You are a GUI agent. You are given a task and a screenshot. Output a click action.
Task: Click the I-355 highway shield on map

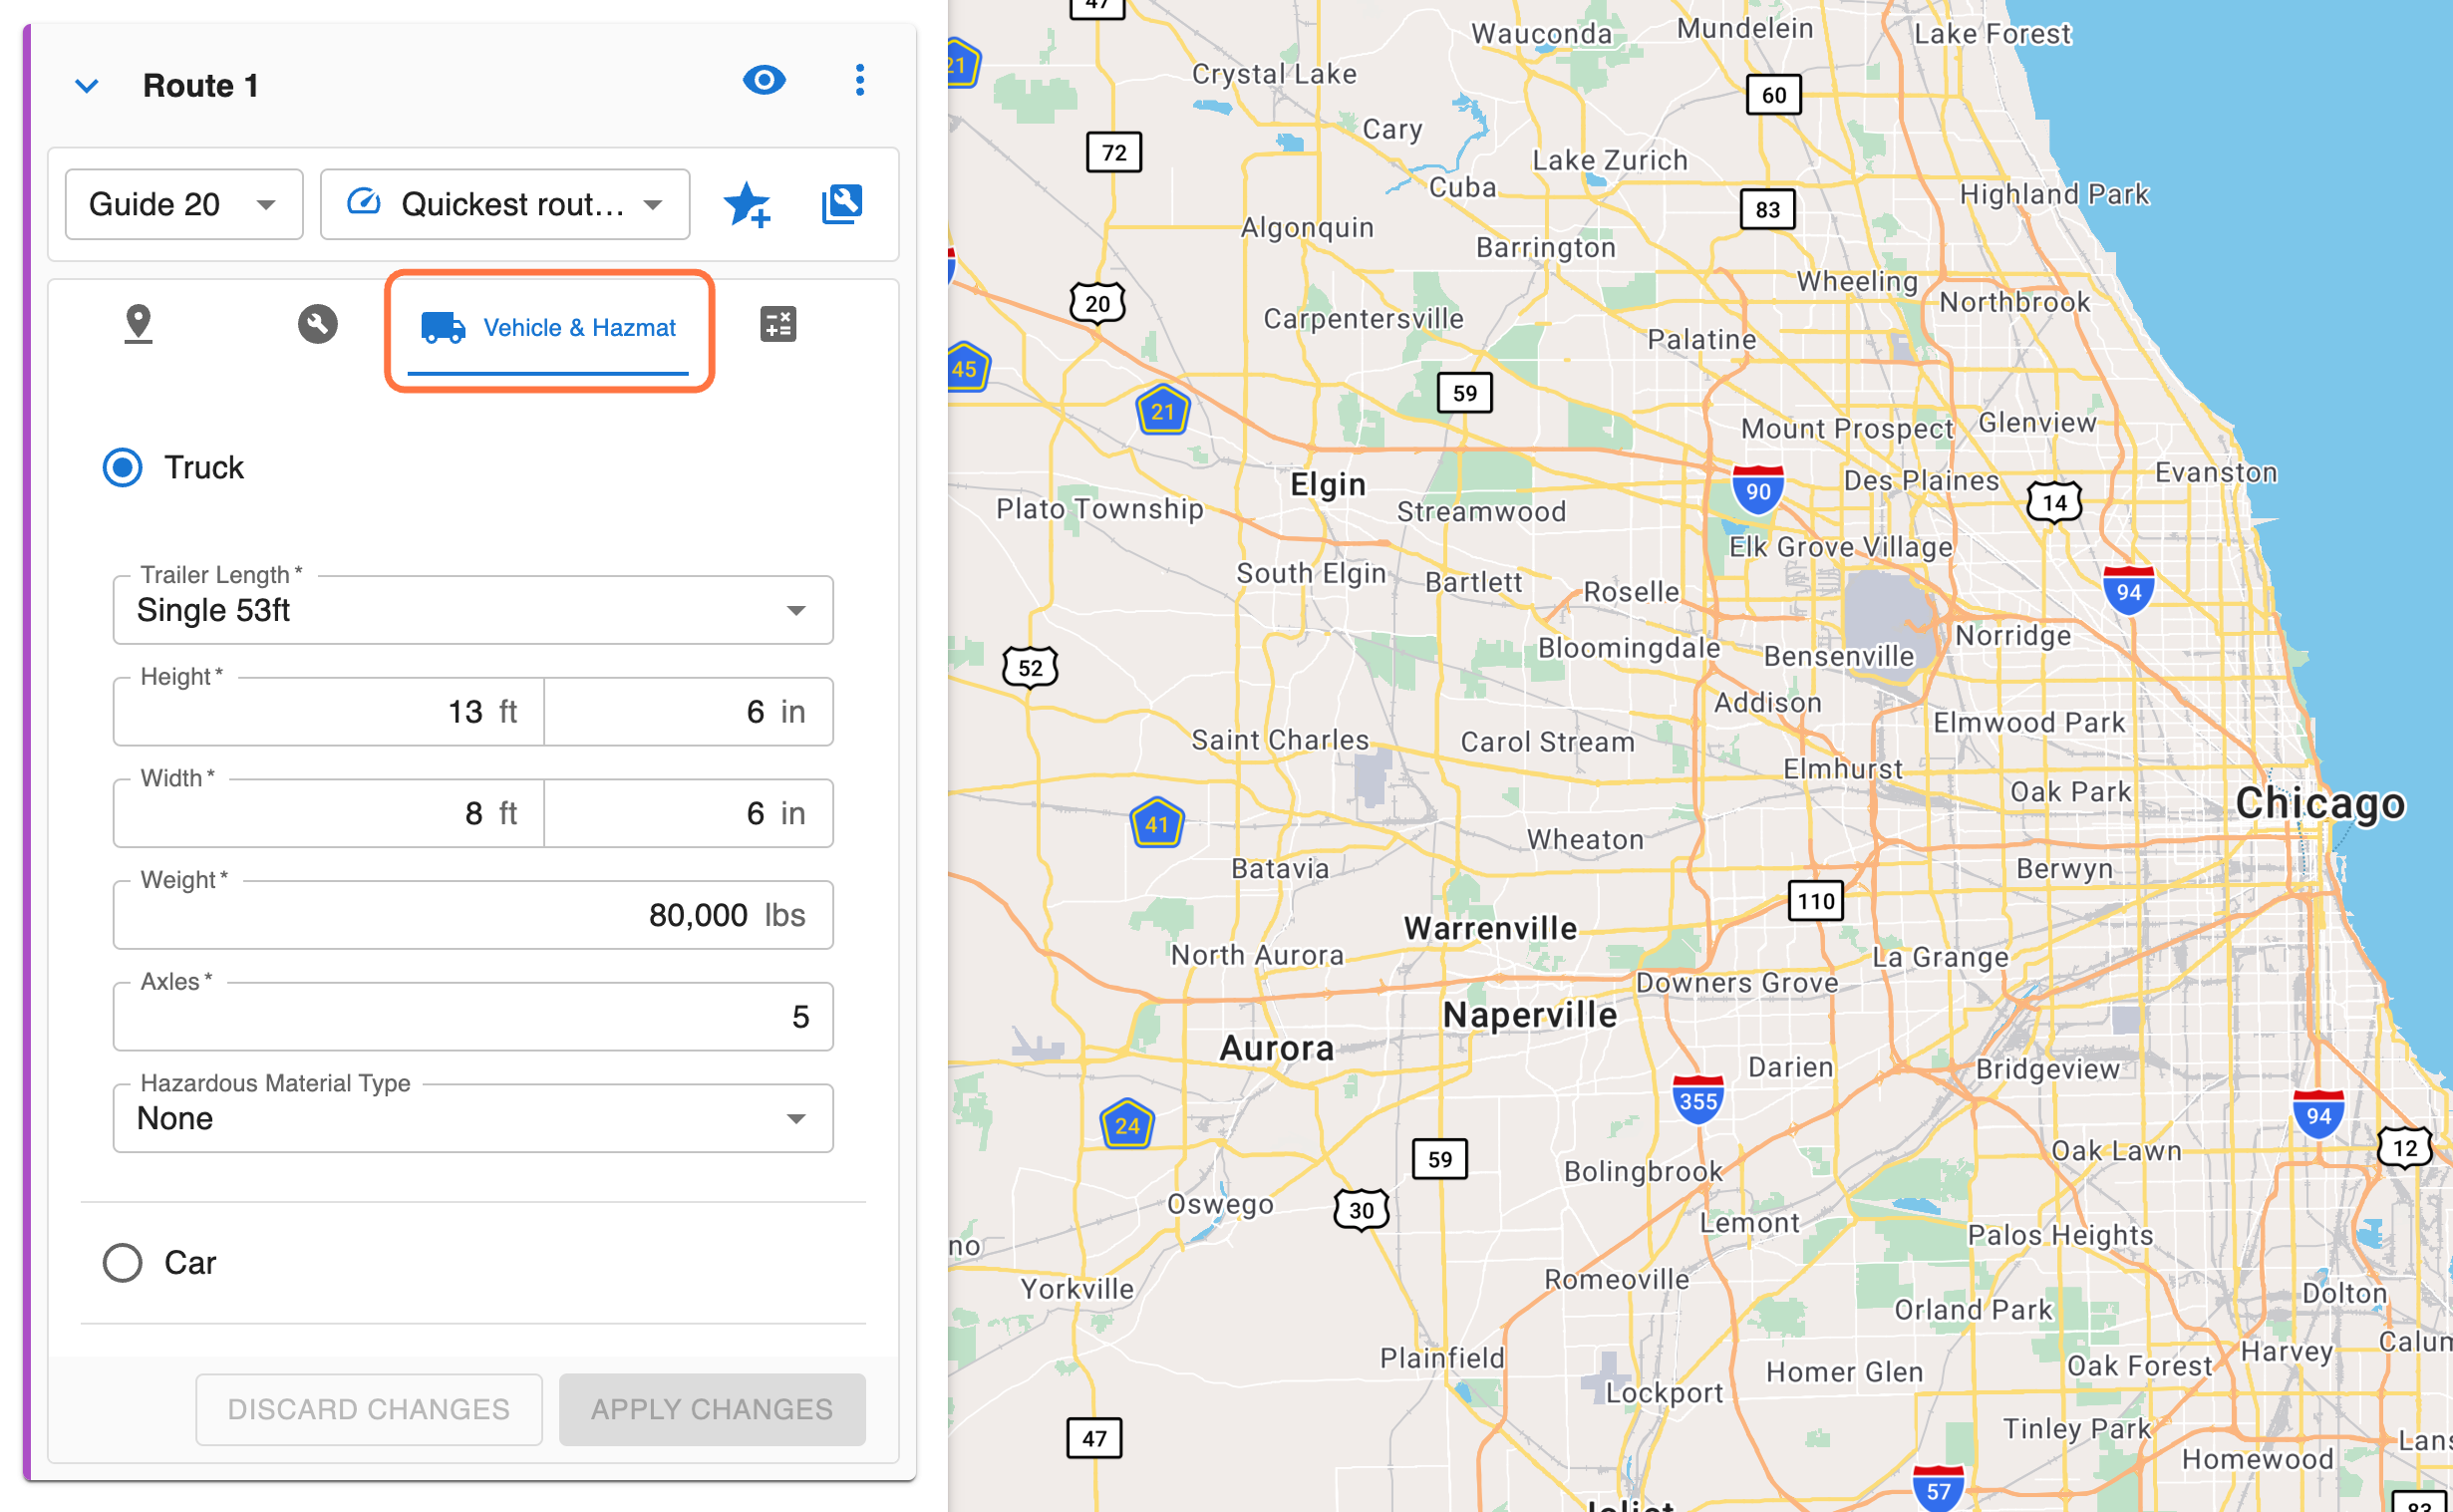(x=1698, y=1100)
